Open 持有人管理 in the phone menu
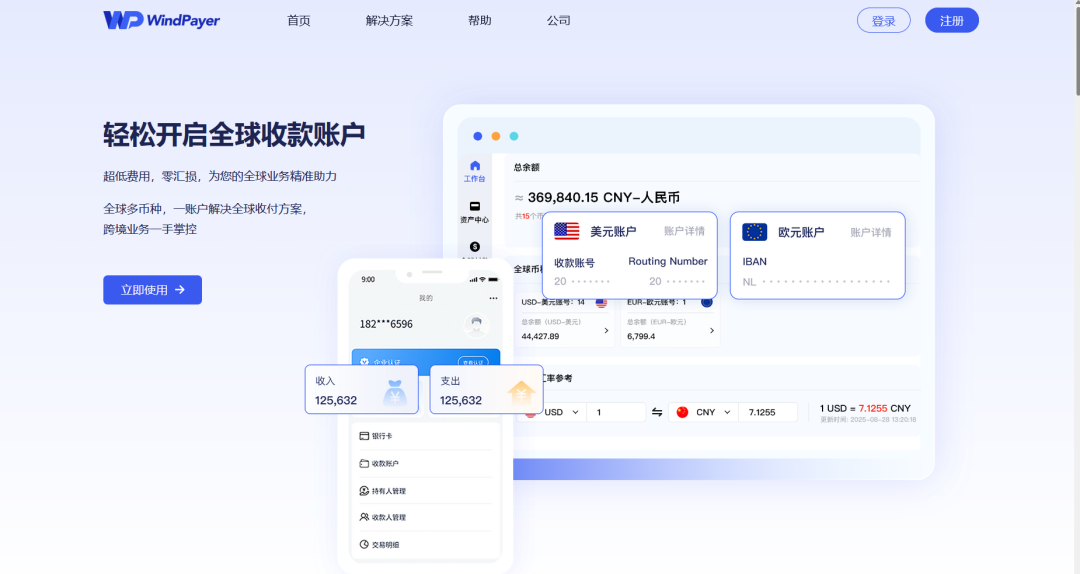The height and width of the screenshot is (574, 1080). 425,491
